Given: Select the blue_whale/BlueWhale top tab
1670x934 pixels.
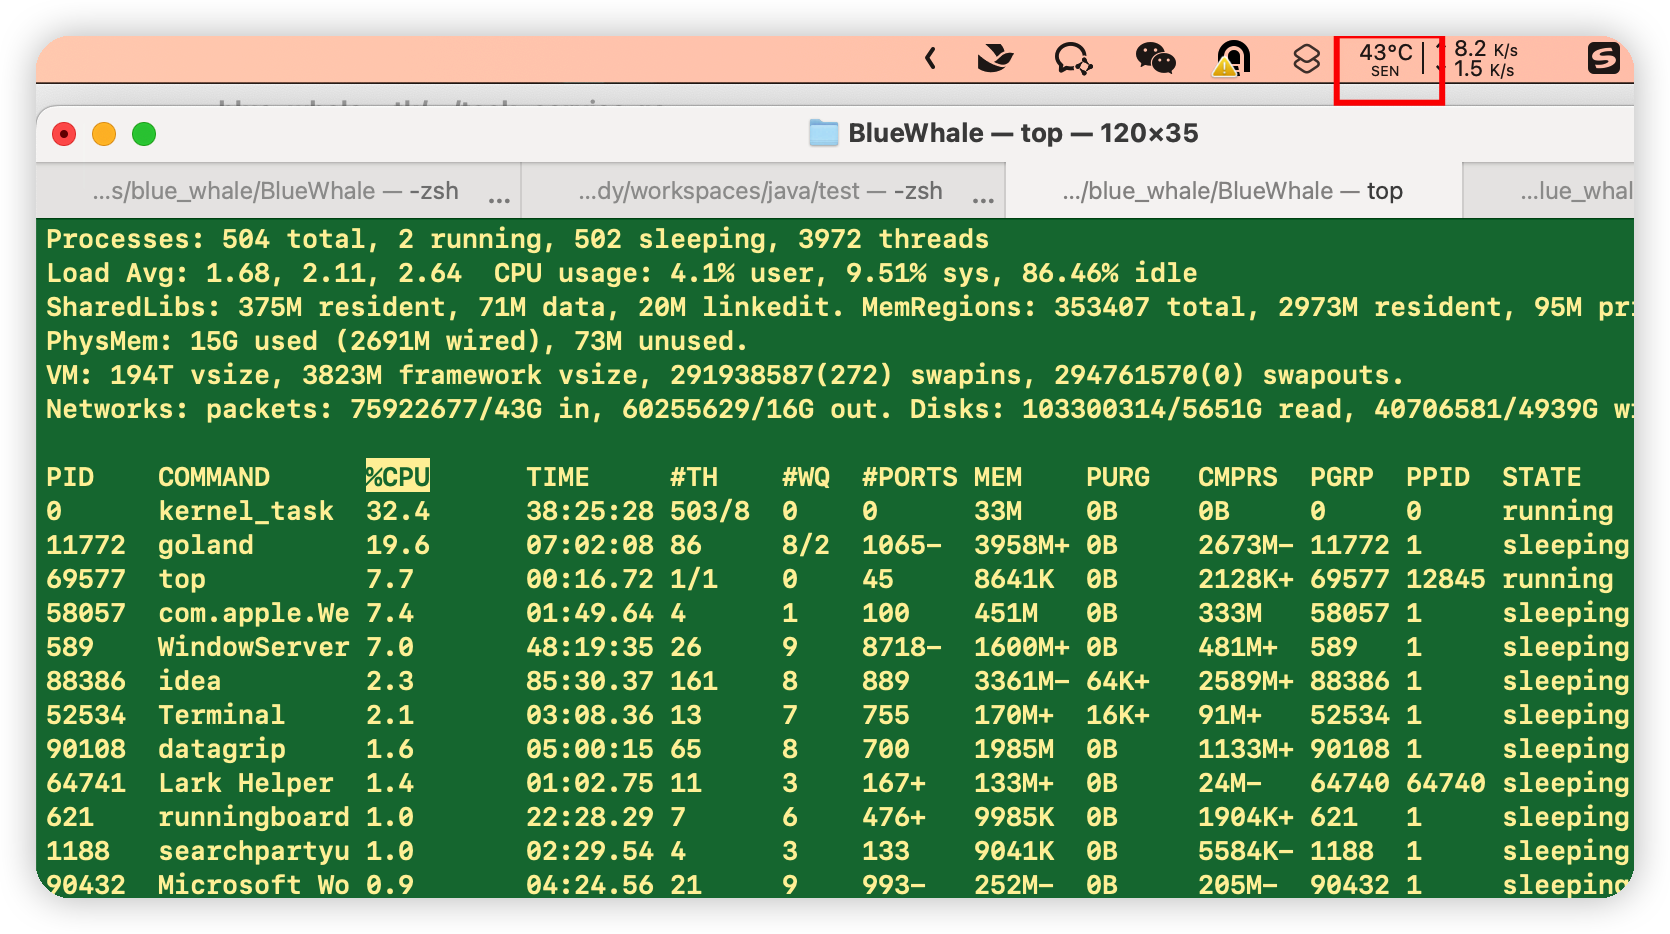Looking at the screenshot, I should pyautogui.click(x=1233, y=191).
